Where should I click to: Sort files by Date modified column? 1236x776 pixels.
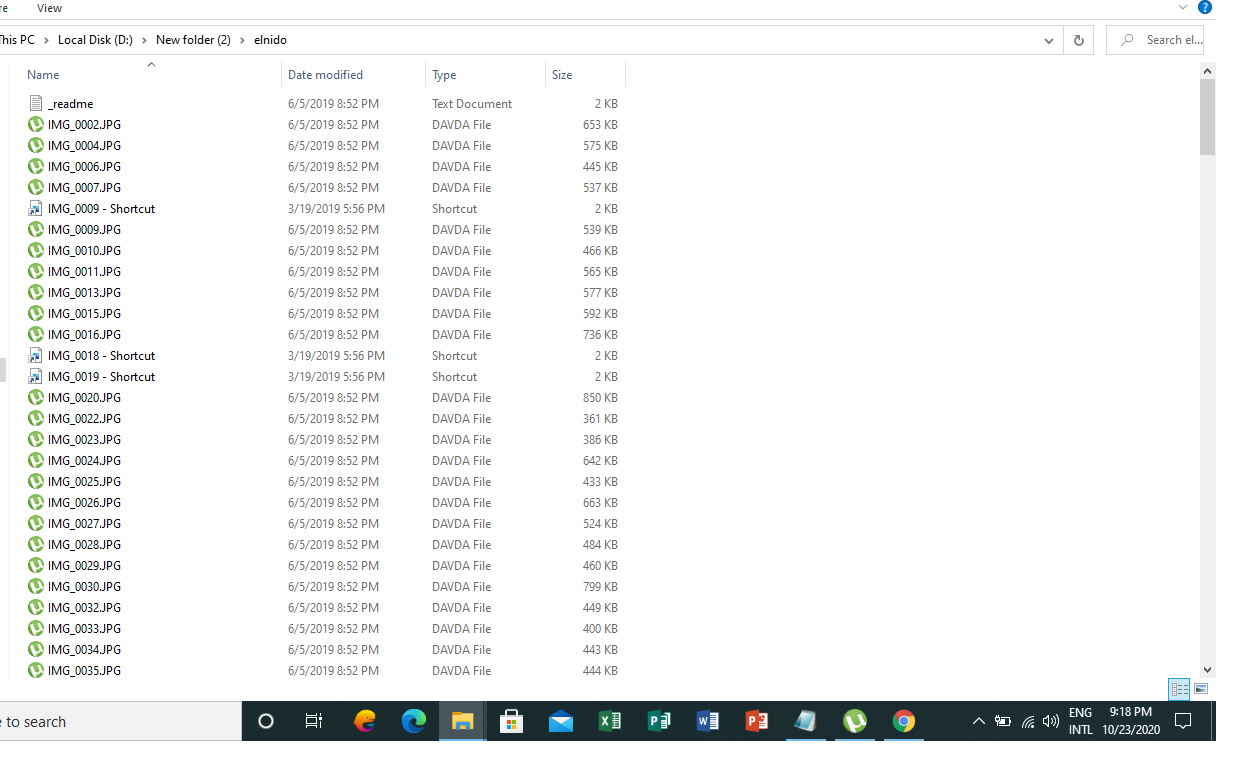coord(325,75)
